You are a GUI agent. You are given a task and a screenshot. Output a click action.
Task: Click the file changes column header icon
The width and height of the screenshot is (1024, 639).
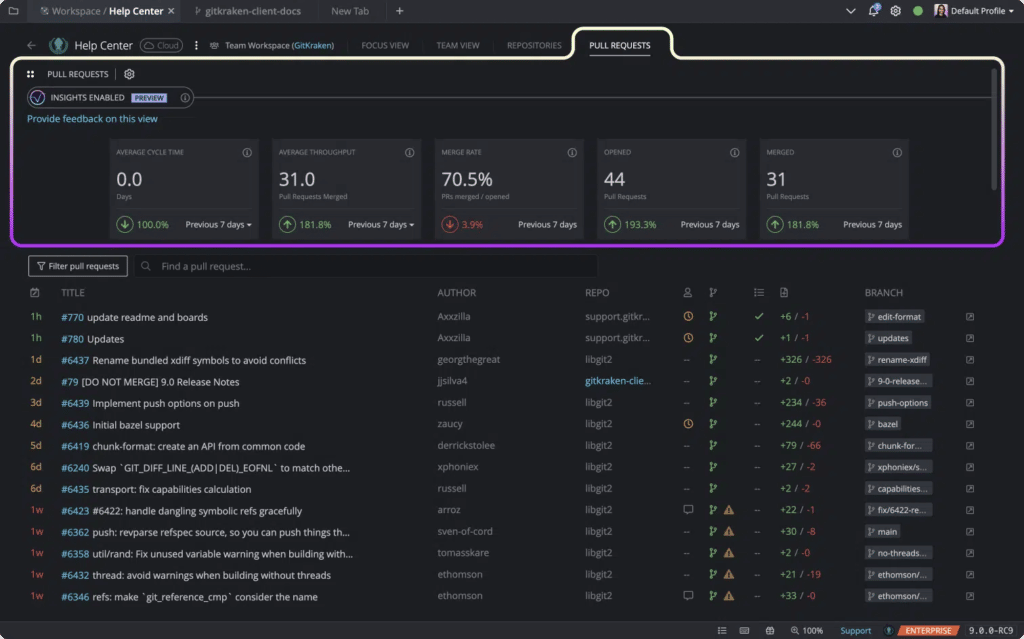784,293
